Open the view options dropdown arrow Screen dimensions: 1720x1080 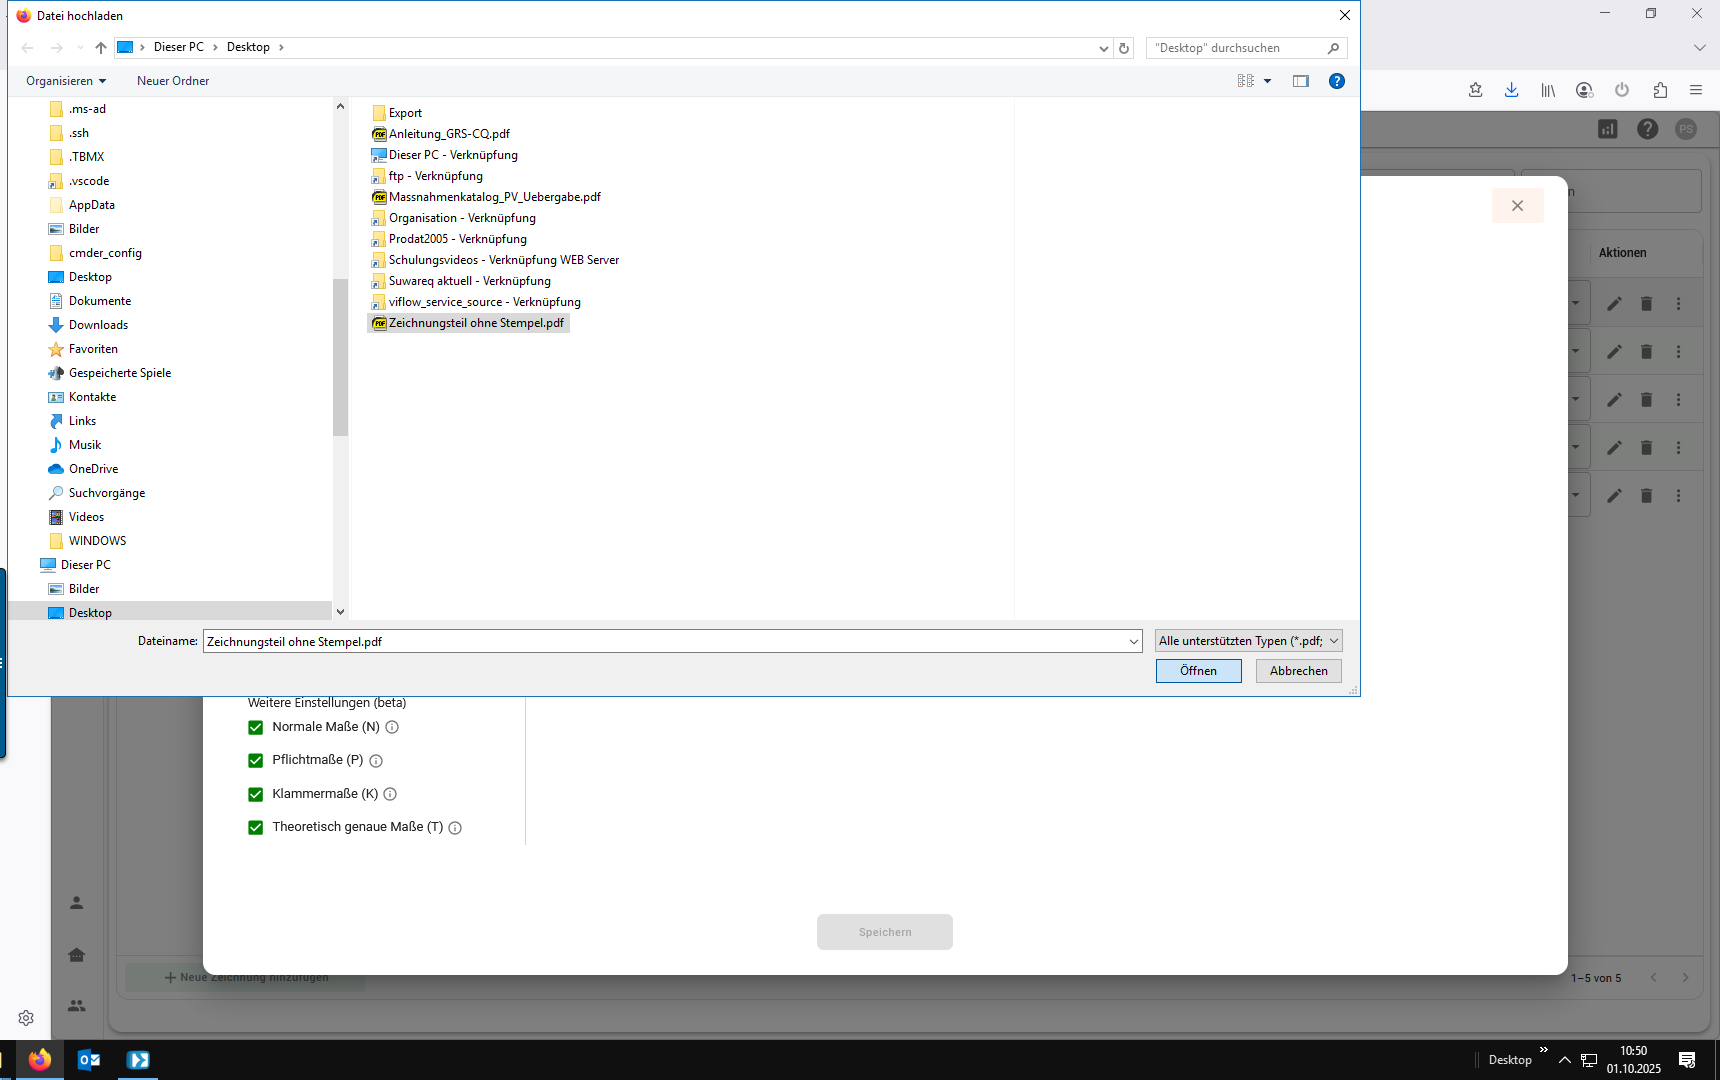click(1267, 81)
